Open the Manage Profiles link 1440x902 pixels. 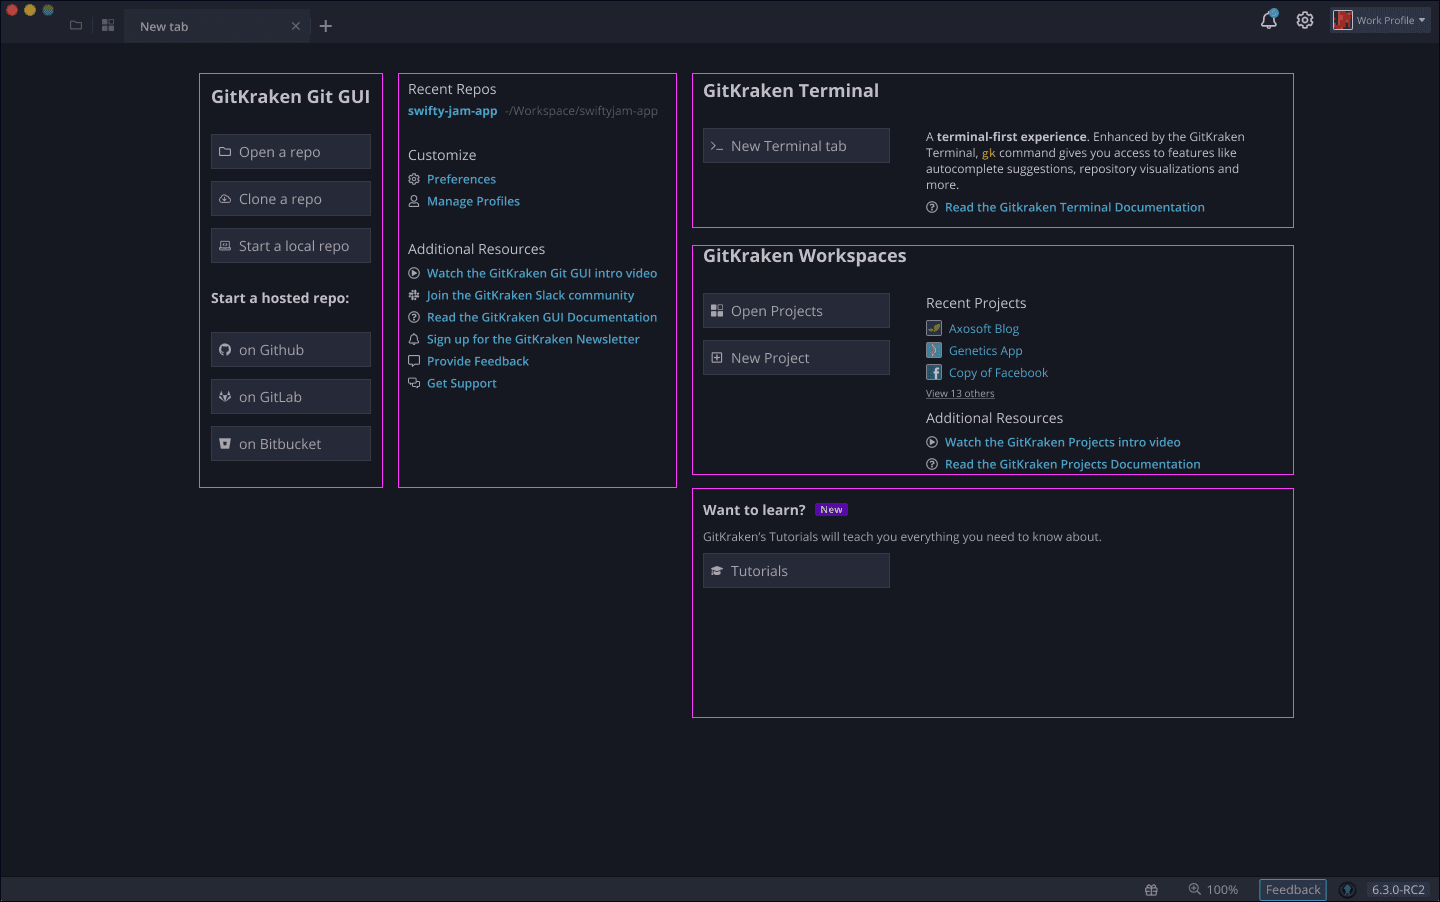click(x=473, y=201)
